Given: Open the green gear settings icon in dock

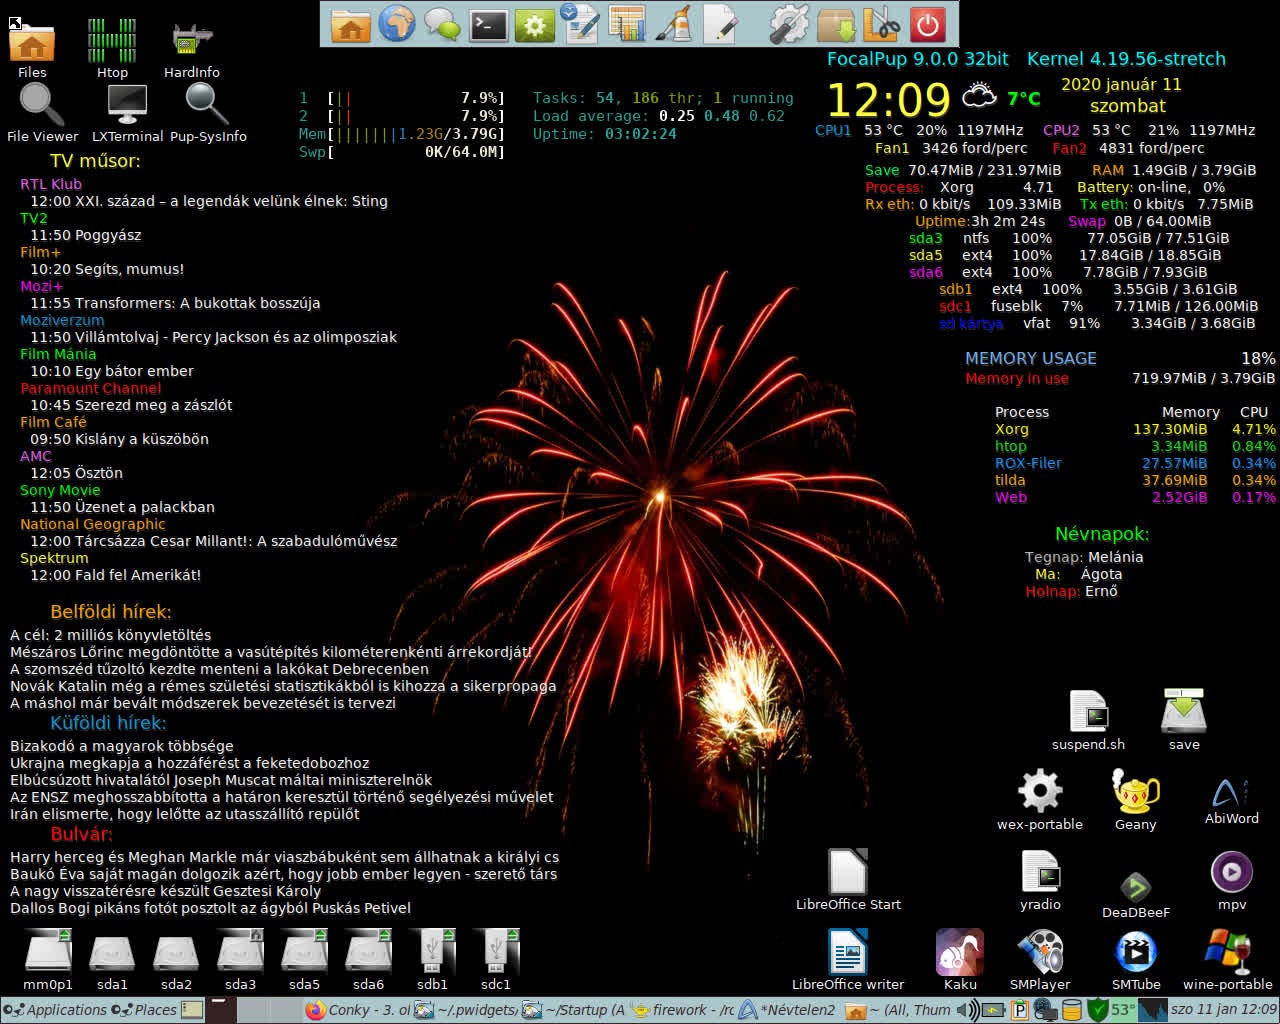Looking at the screenshot, I should pos(535,25).
